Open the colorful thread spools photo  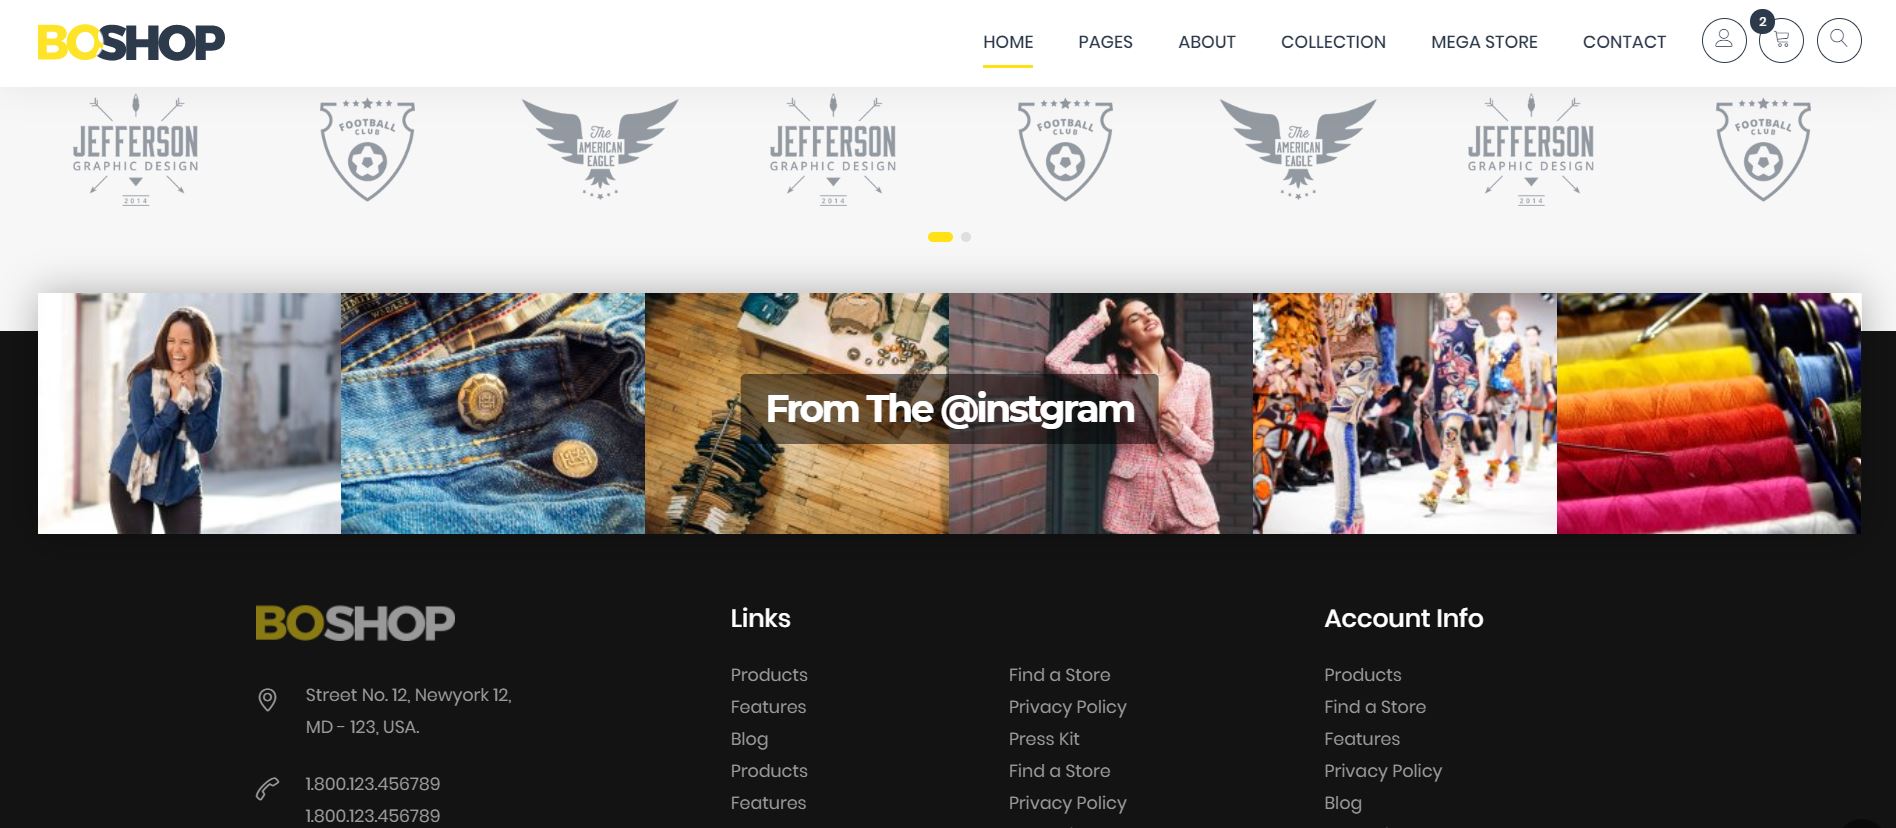click(x=1709, y=413)
